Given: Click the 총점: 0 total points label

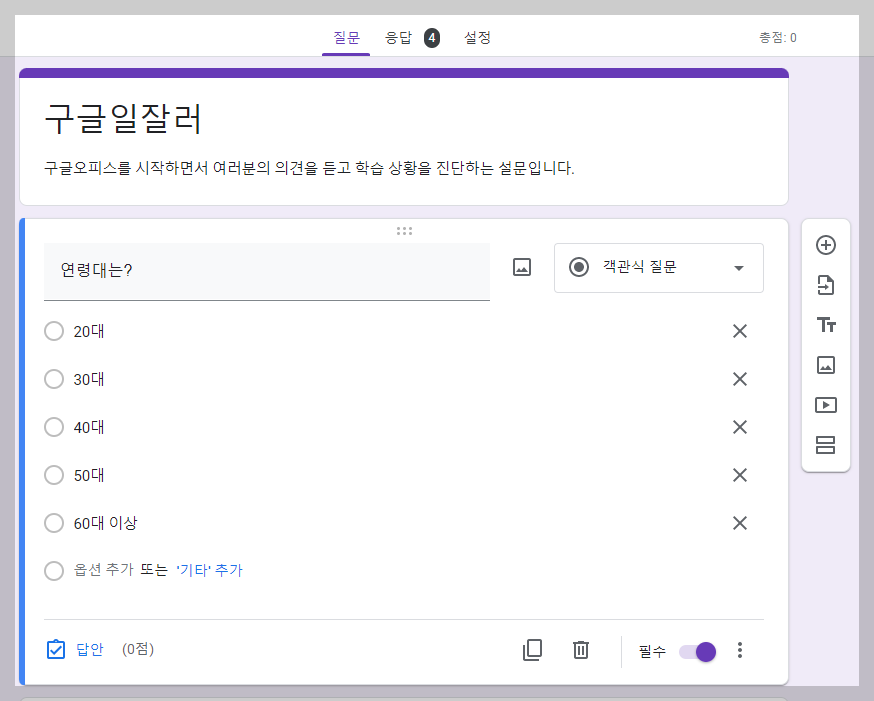Looking at the screenshot, I should coord(778,38).
